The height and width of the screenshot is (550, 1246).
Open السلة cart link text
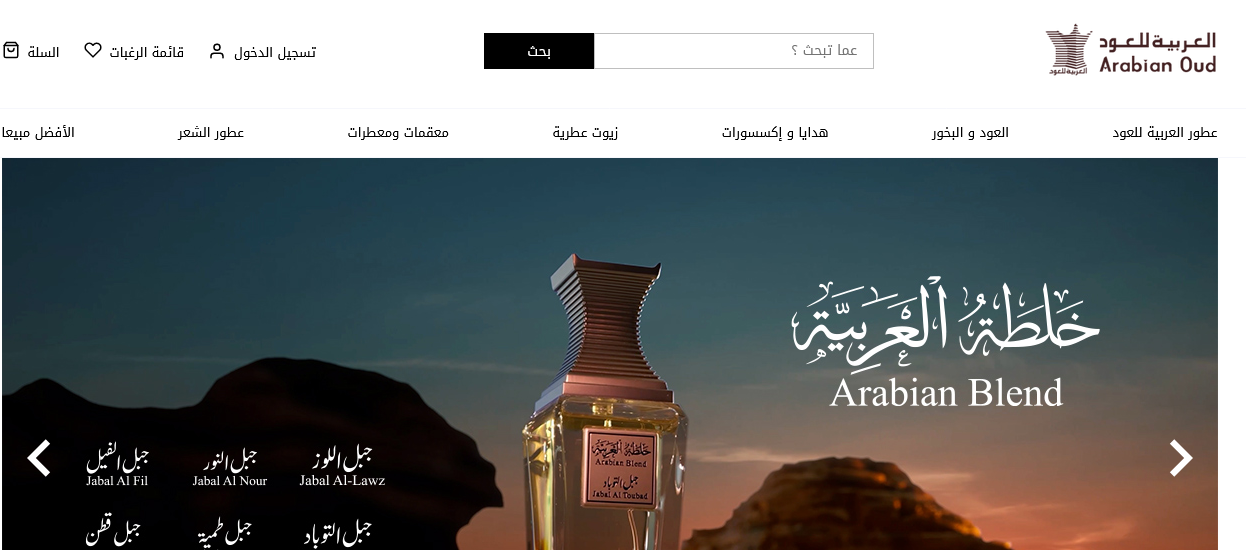[43, 52]
